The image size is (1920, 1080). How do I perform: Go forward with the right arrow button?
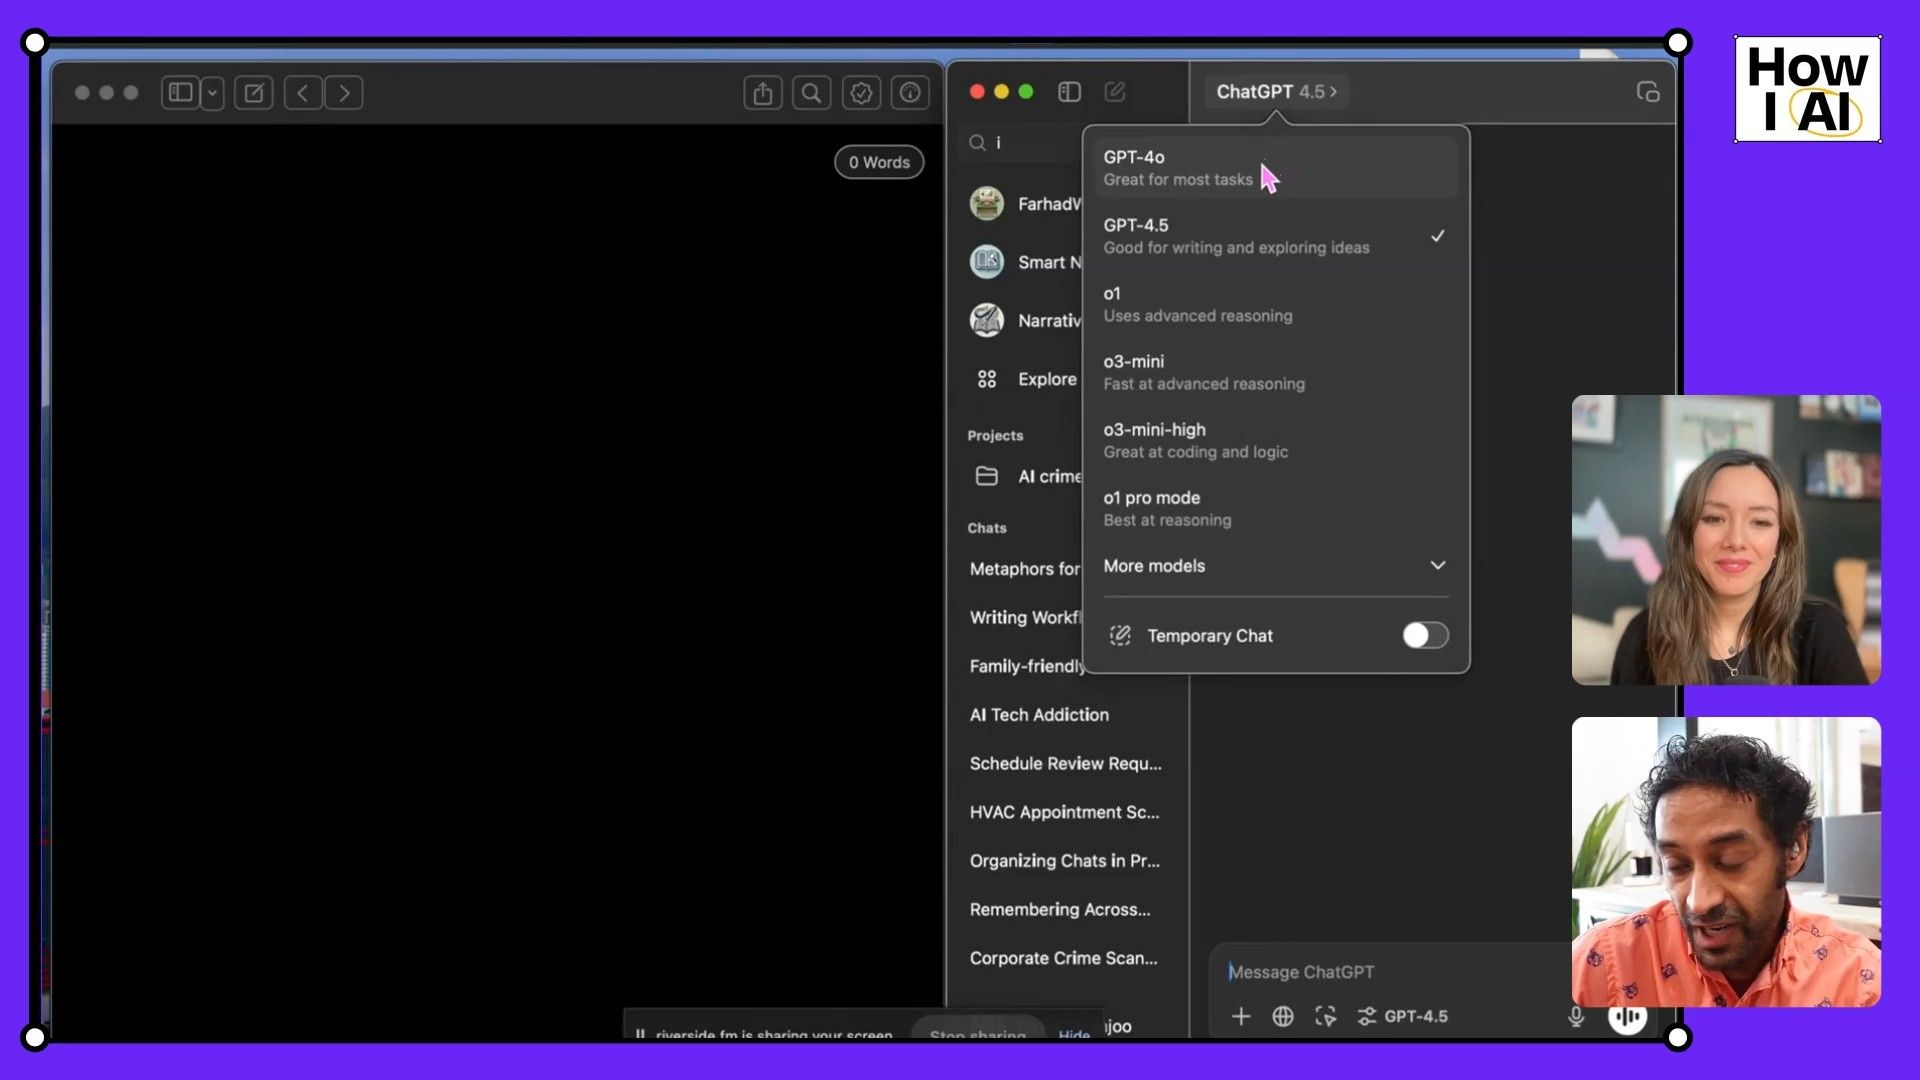[344, 93]
